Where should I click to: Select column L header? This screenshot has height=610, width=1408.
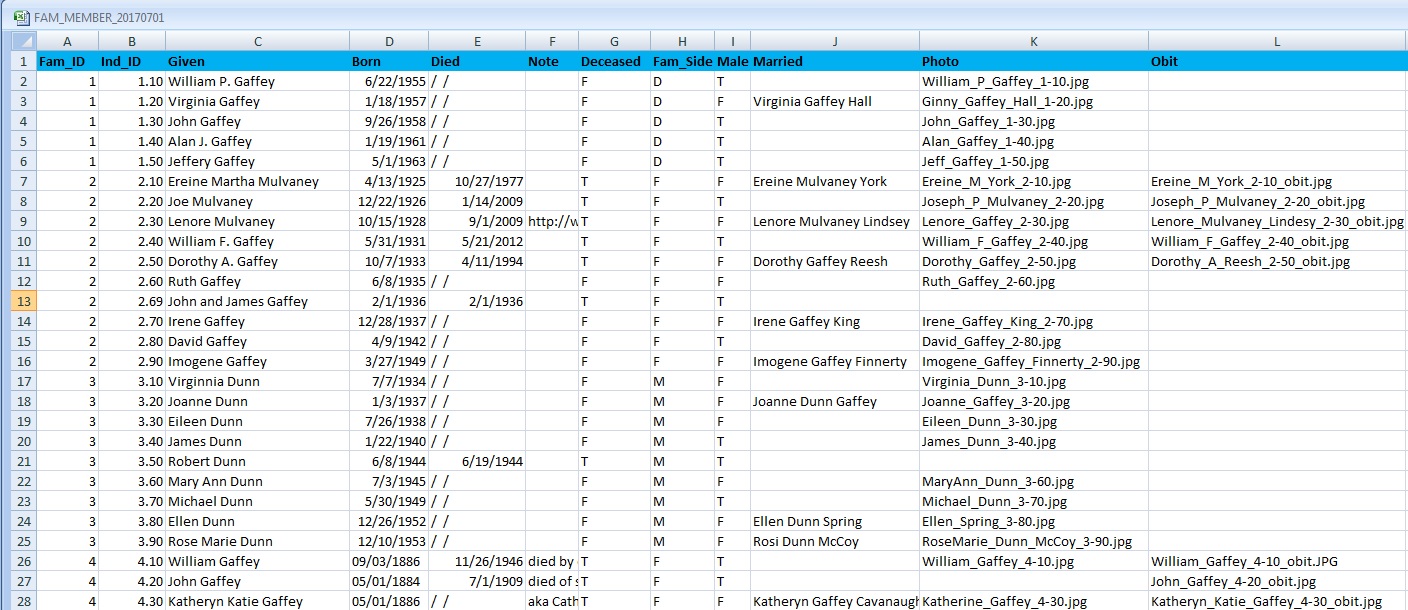coord(1278,41)
